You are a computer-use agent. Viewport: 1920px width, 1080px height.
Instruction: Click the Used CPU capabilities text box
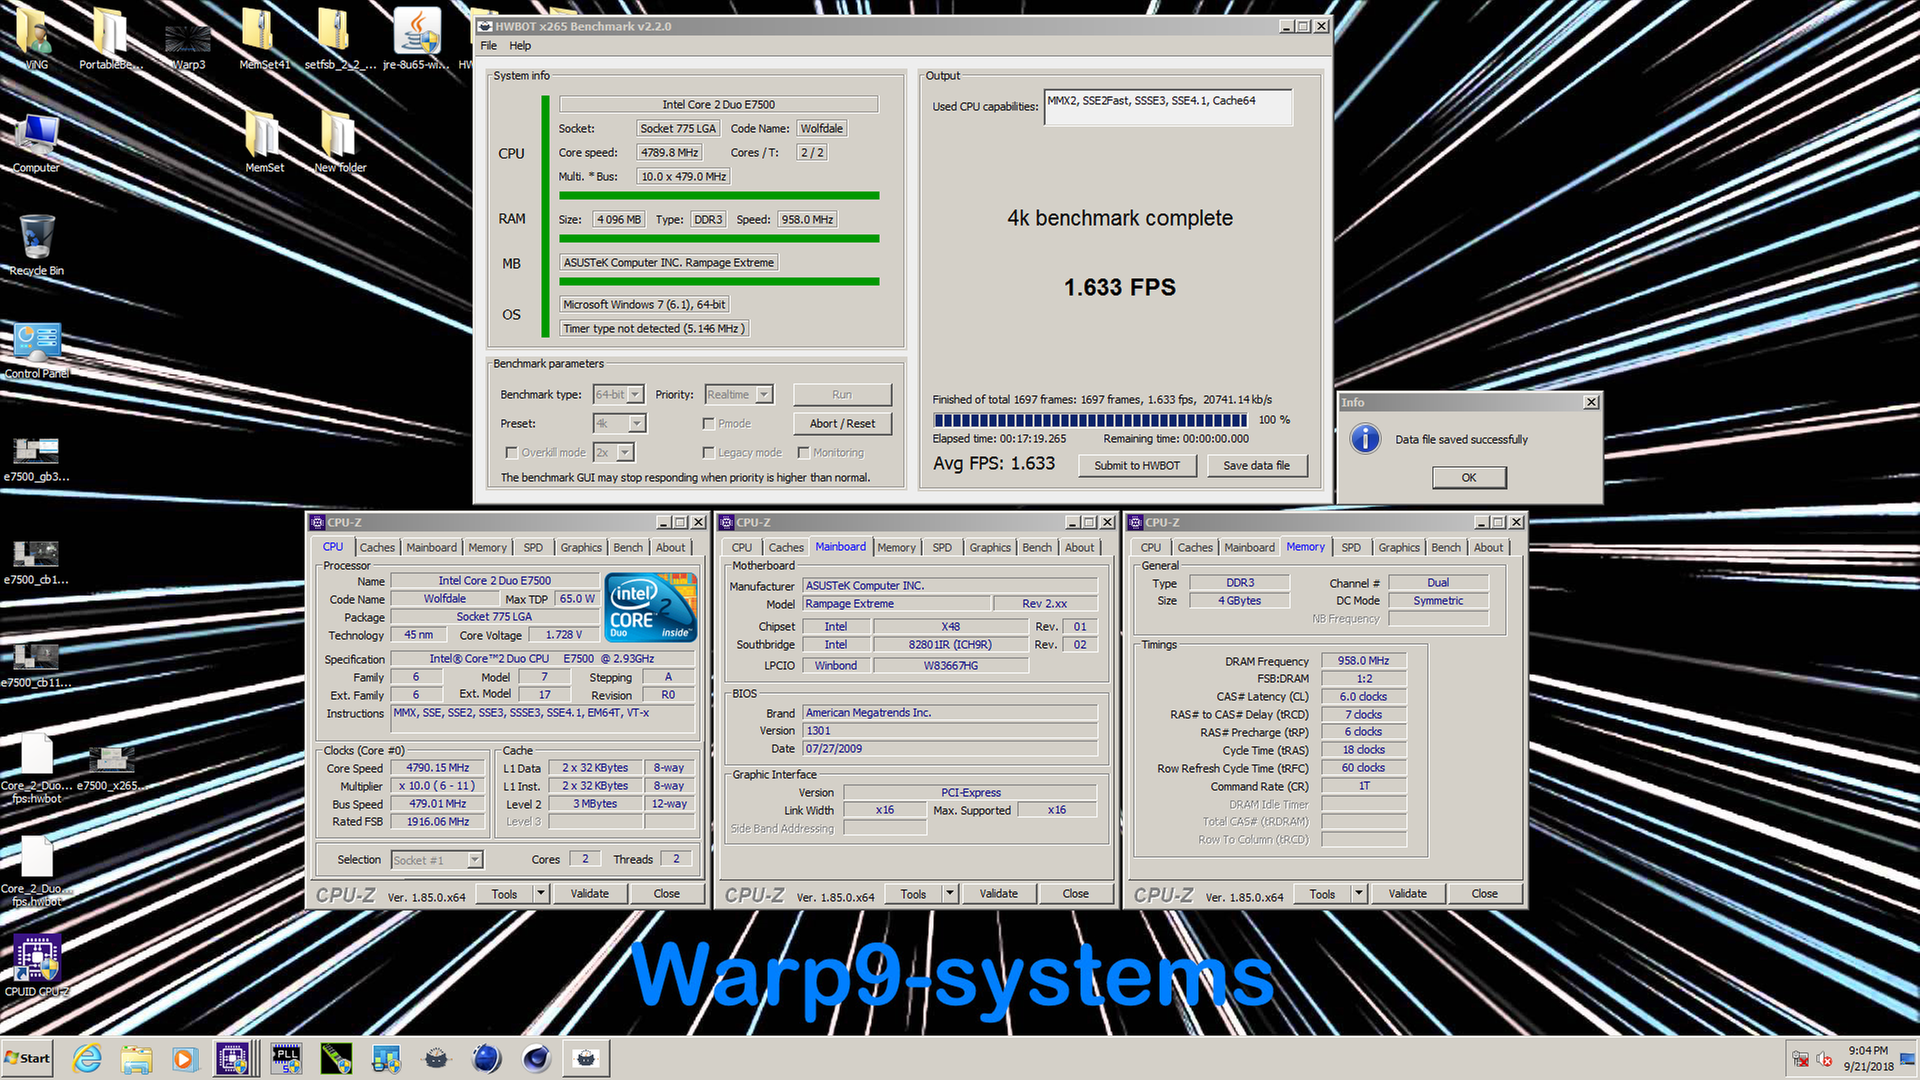click(1168, 107)
